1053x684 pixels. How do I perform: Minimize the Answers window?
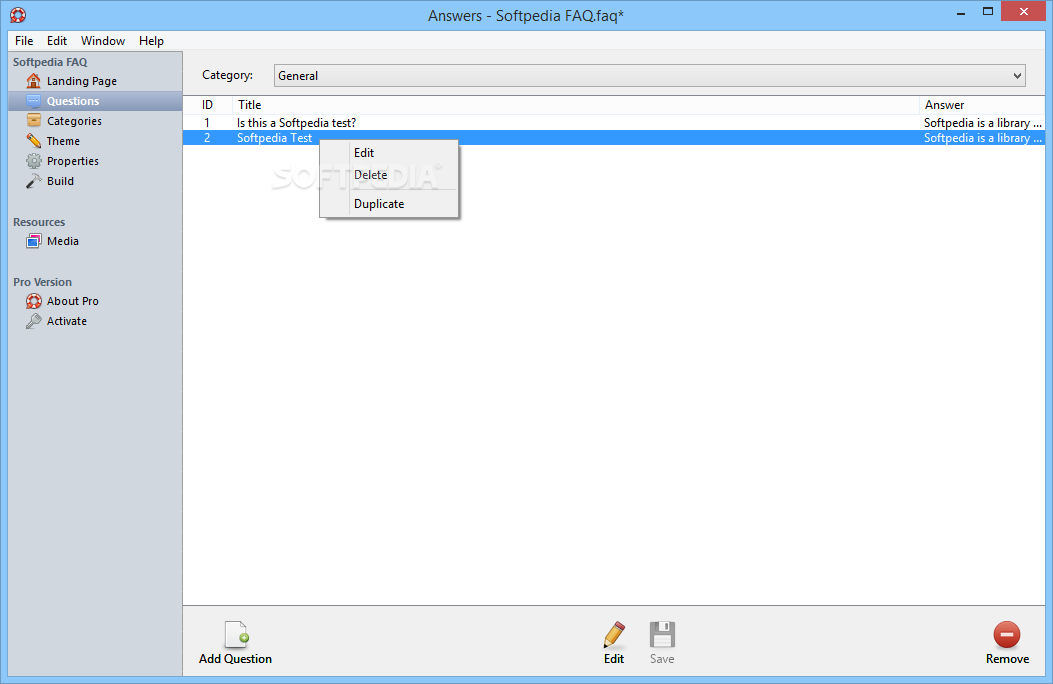pos(961,12)
